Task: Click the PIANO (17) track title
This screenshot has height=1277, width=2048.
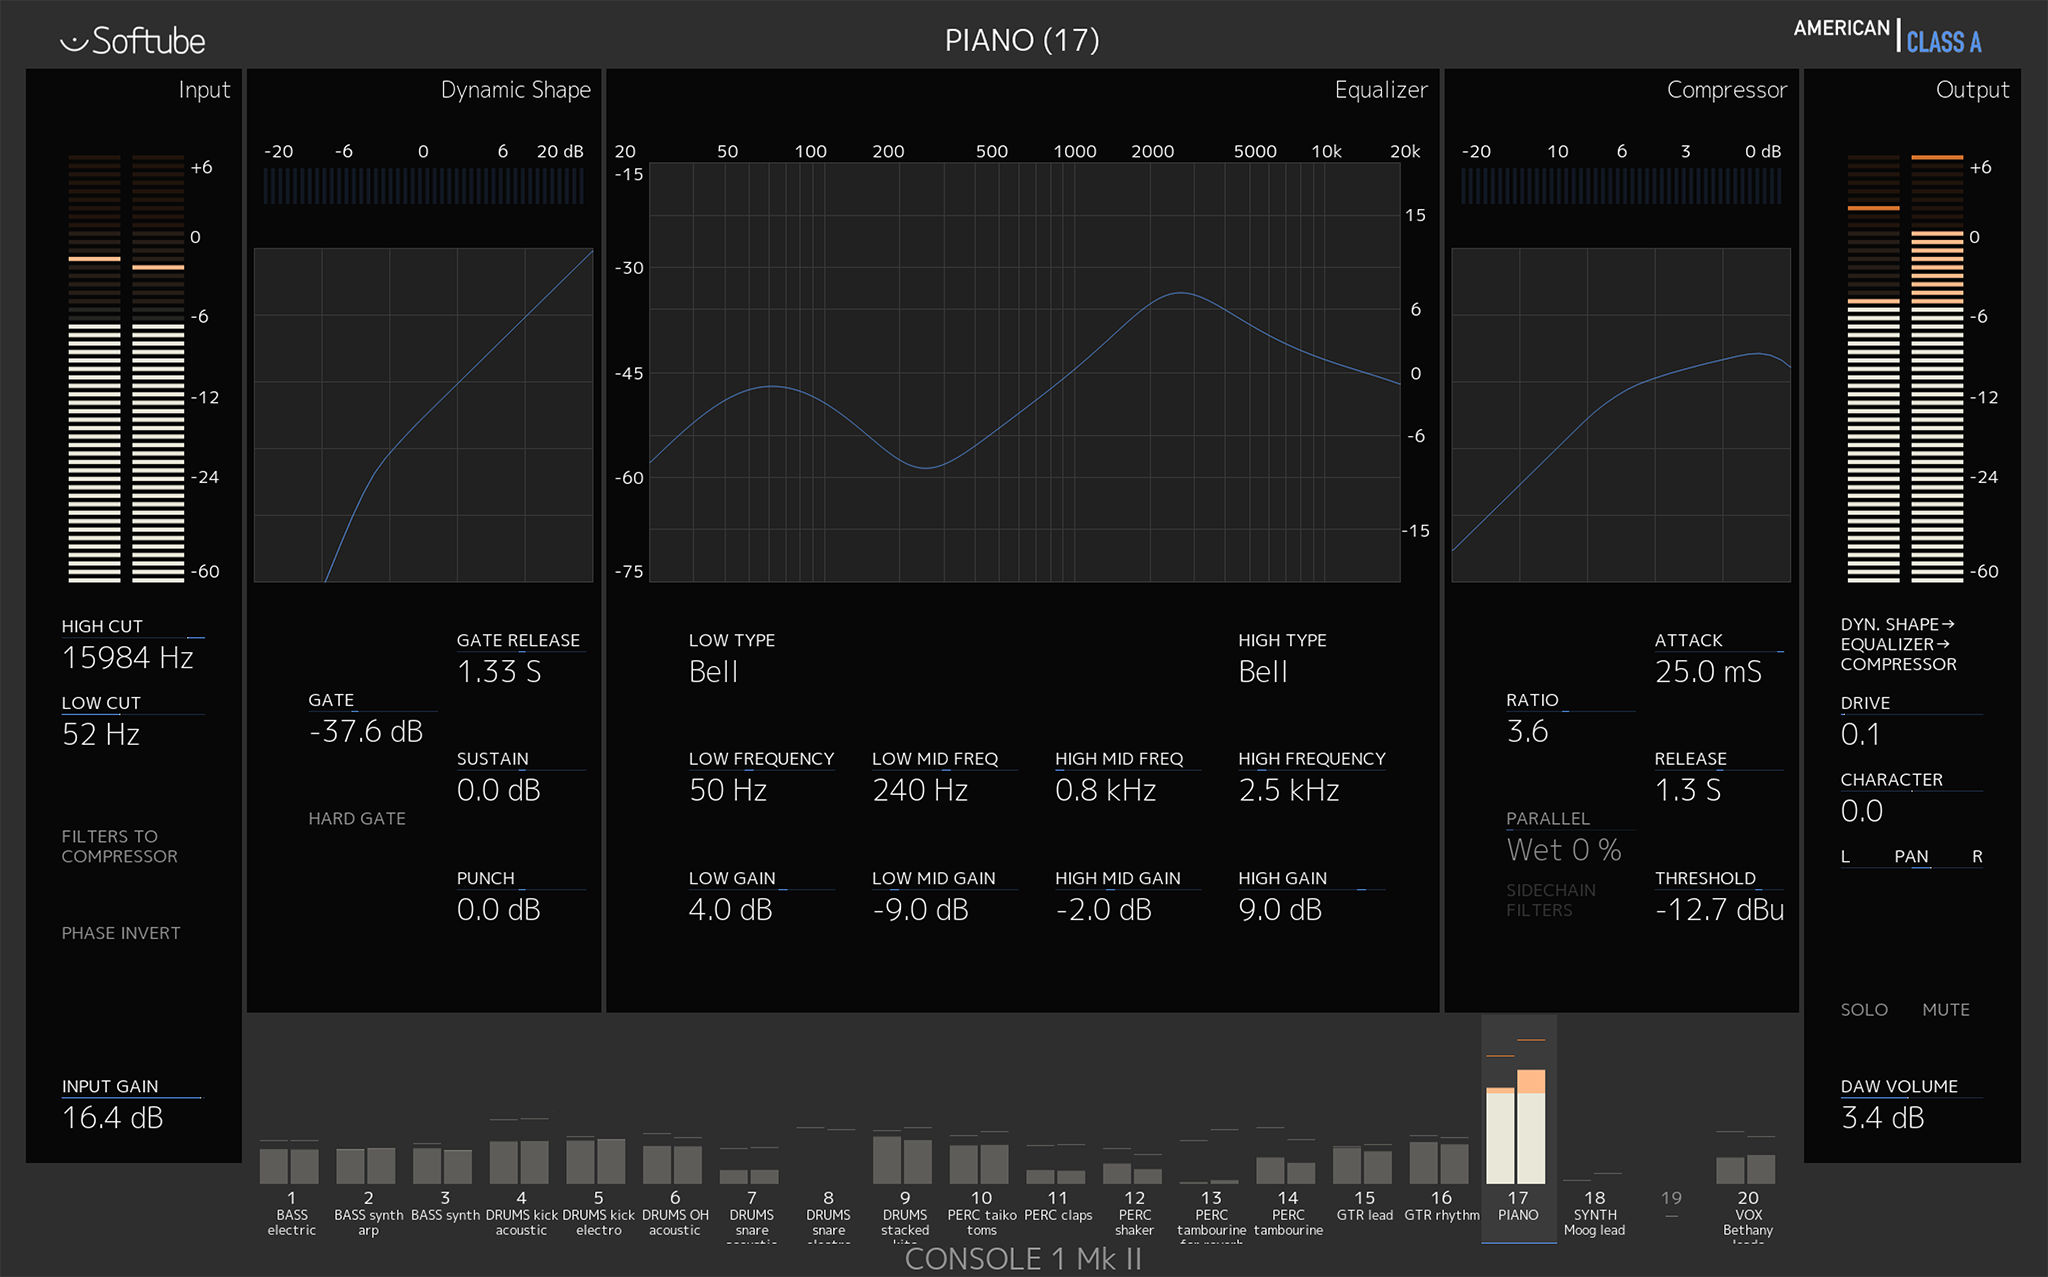Action: pos(1022,41)
